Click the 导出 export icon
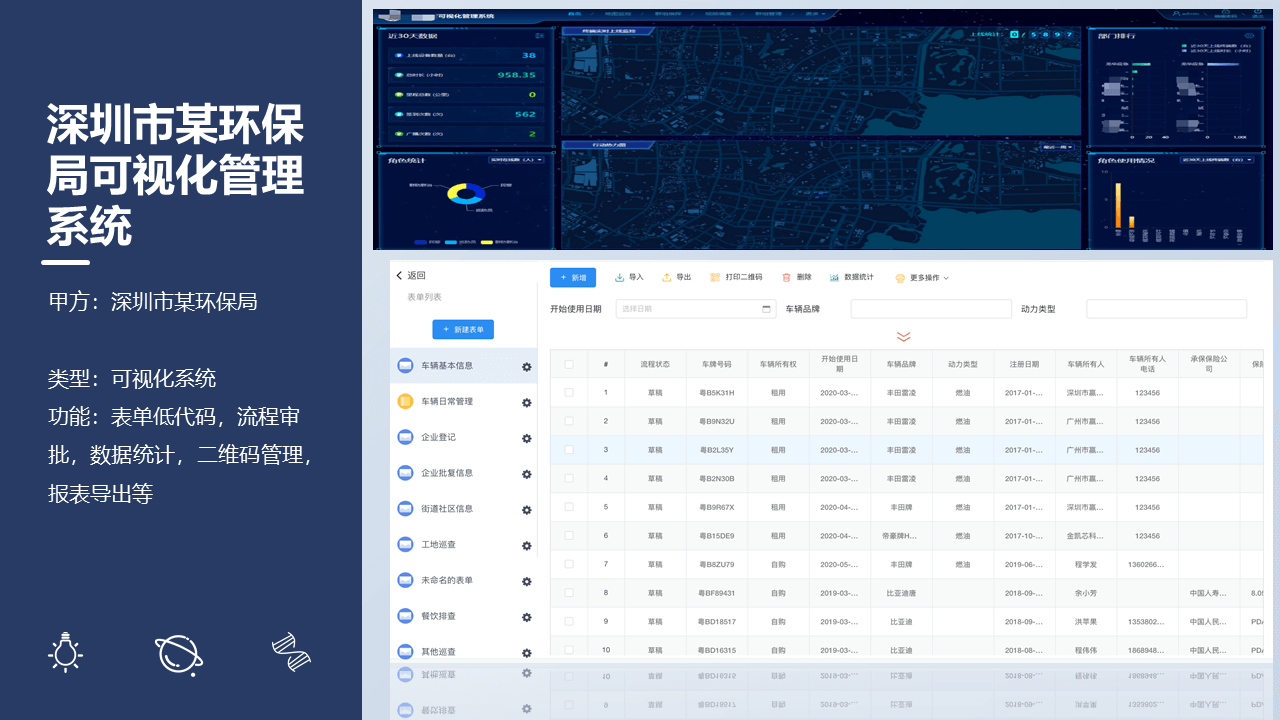Screen dimensions: 1280x720 [667, 277]
